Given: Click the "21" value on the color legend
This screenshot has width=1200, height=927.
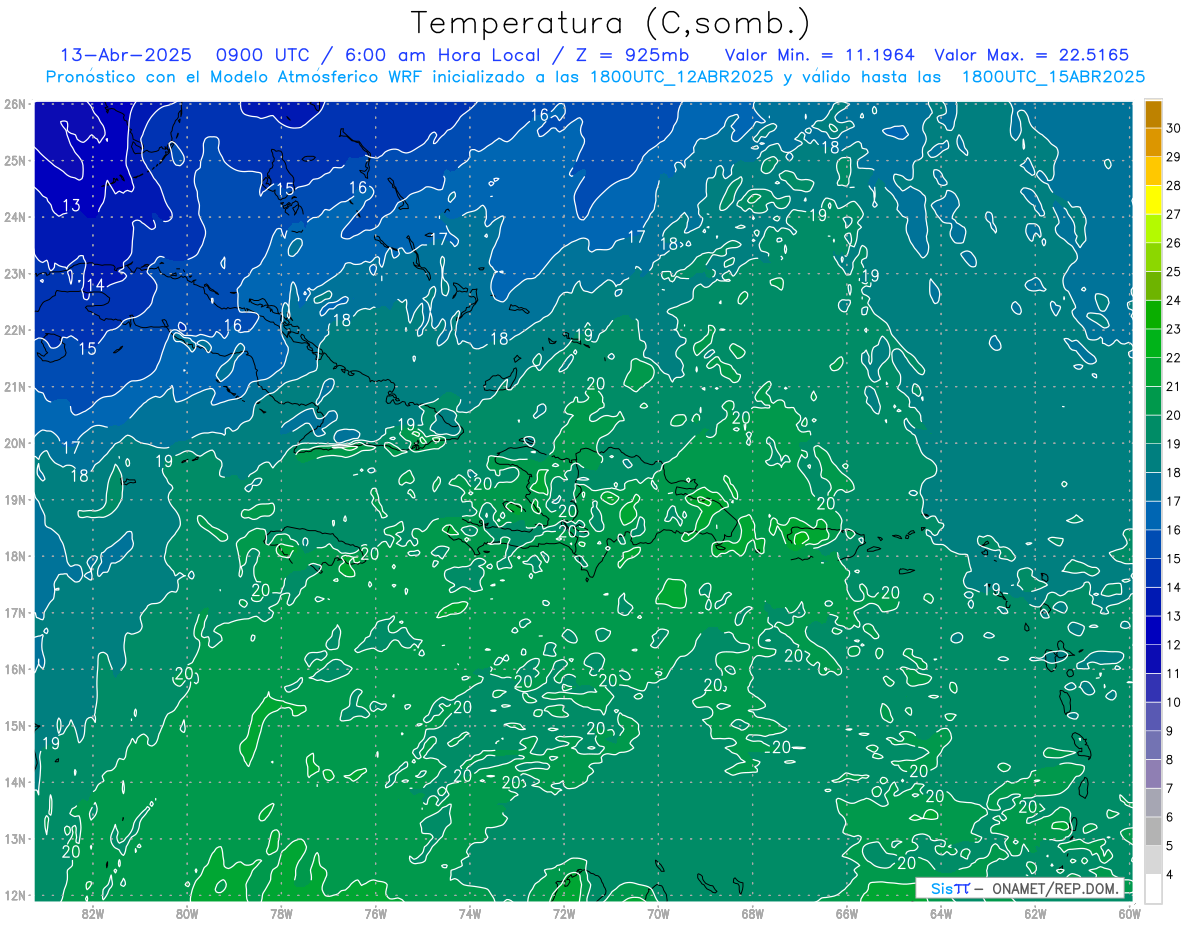Looking at the screenshot, I should [1174, 386].
